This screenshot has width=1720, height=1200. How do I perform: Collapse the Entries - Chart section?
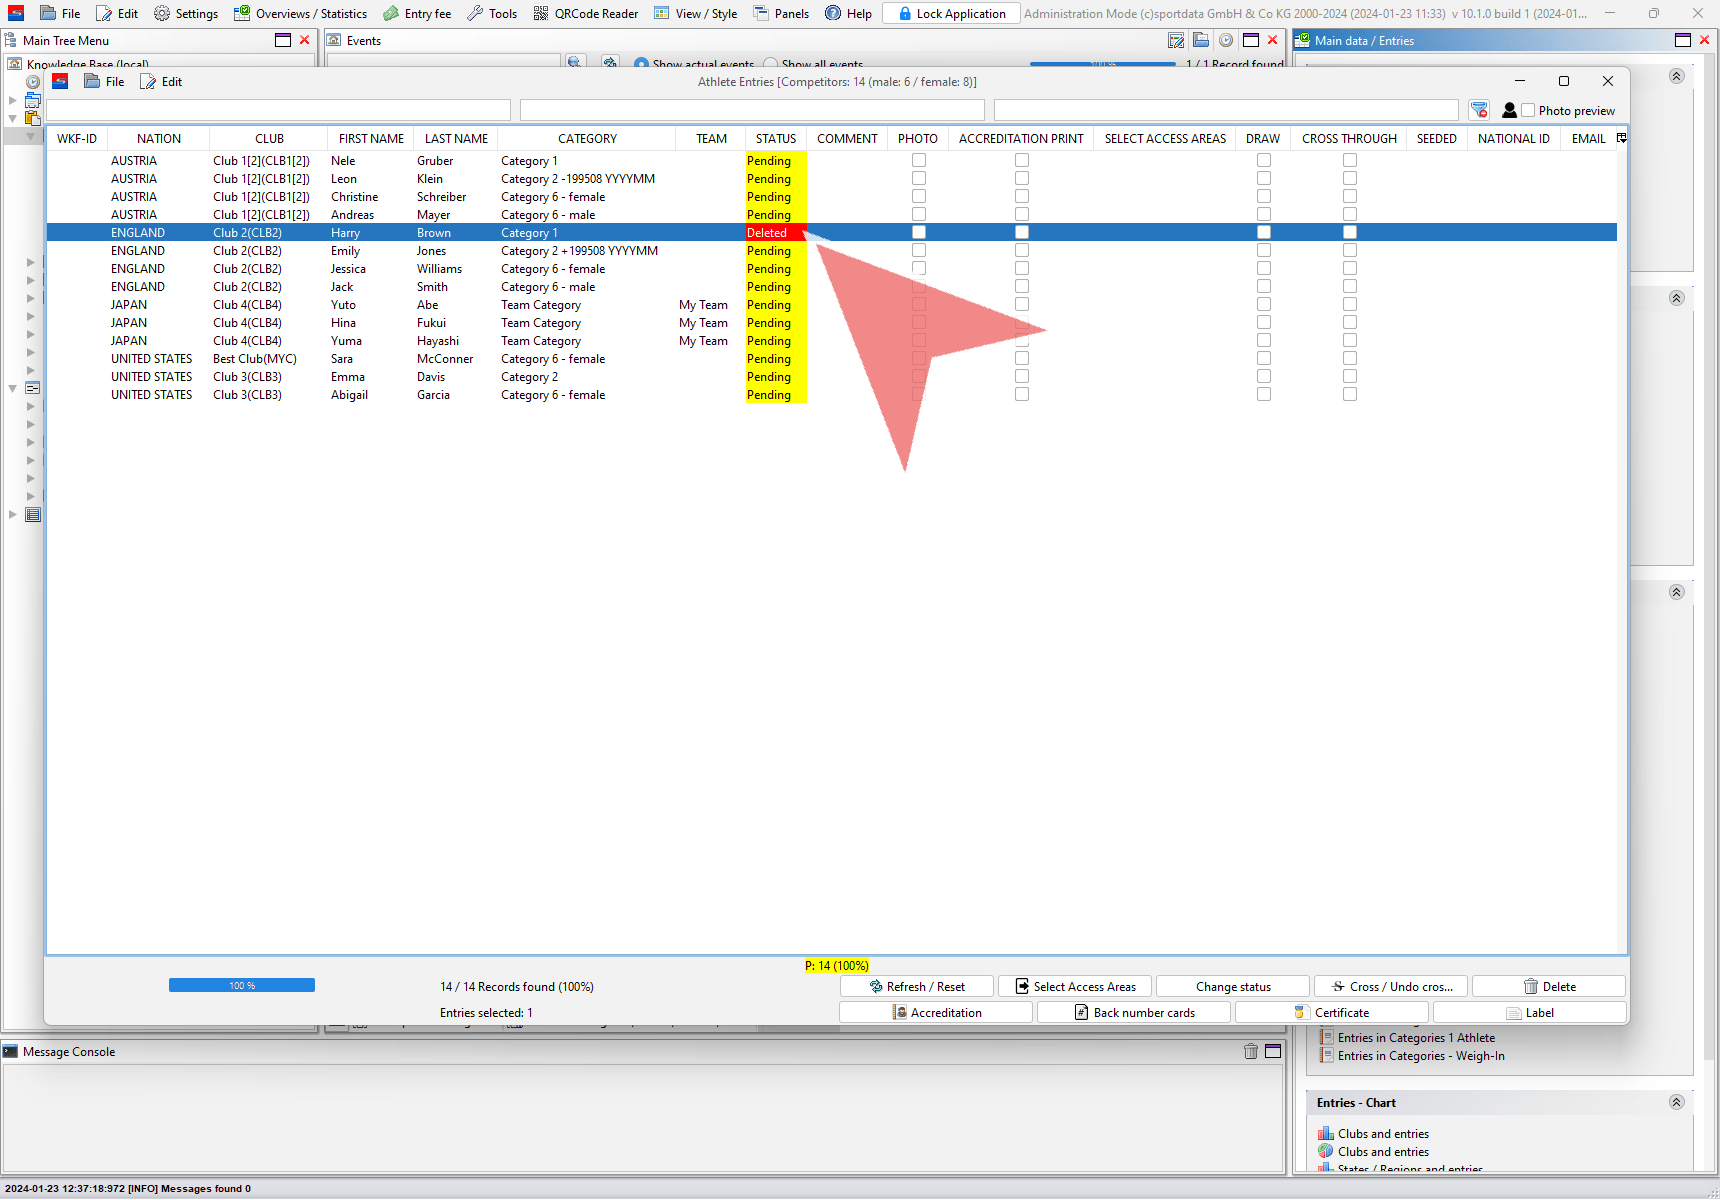tap(1676, 1102)
